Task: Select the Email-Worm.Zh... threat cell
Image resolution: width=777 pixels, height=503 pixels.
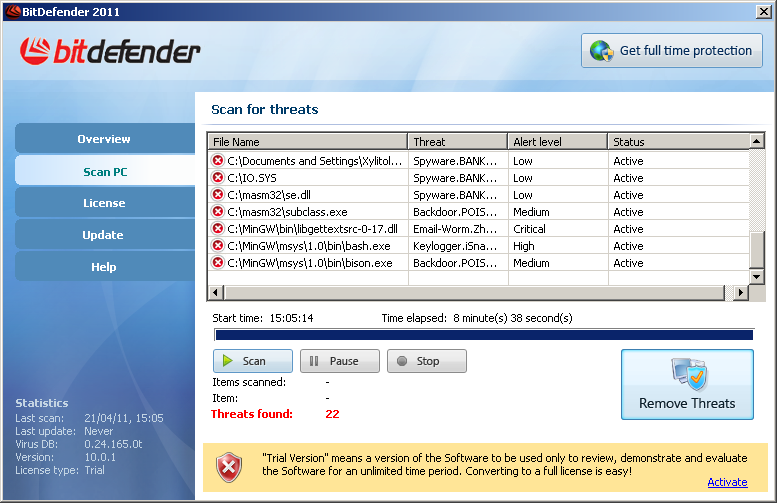Action: click(x=455, y=228)
